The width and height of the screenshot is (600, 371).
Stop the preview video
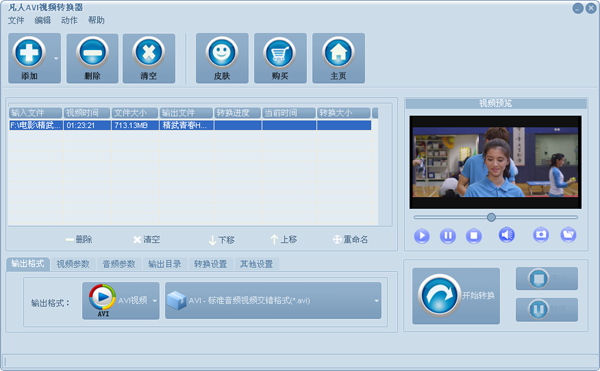tap(474, 236)
